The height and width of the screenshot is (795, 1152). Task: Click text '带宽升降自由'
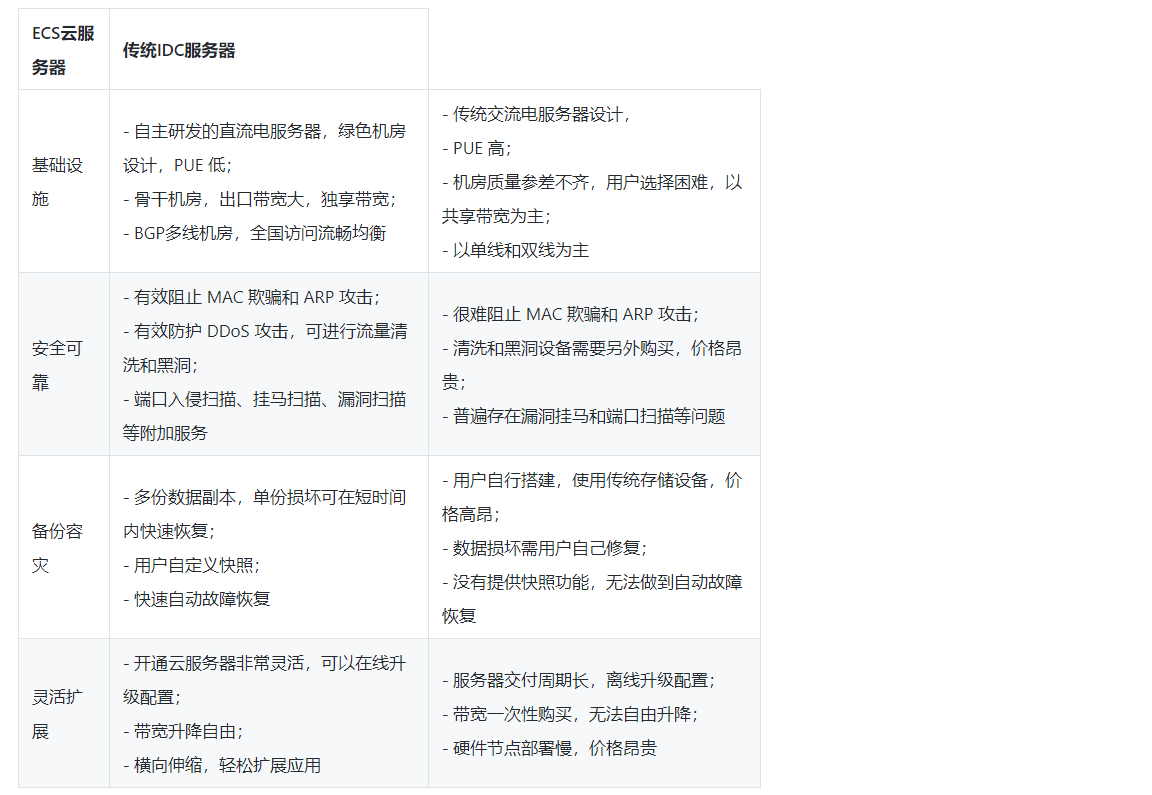(x=185, y=731)
